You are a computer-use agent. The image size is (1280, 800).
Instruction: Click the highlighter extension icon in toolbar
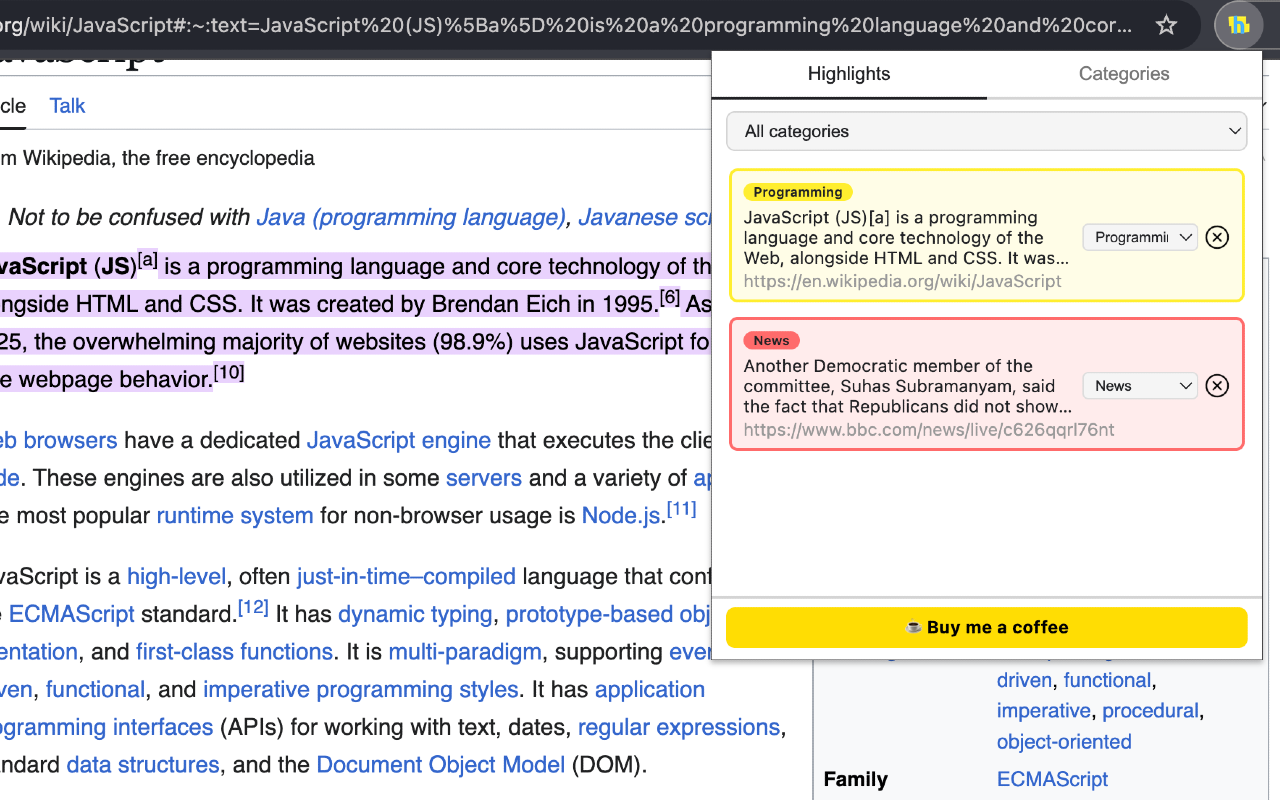pyautogui.click(x=1239, y=25)
